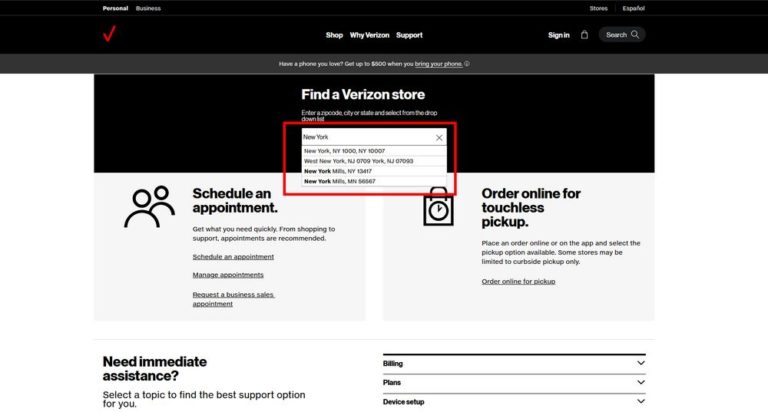Expand the Billing section

514,363
